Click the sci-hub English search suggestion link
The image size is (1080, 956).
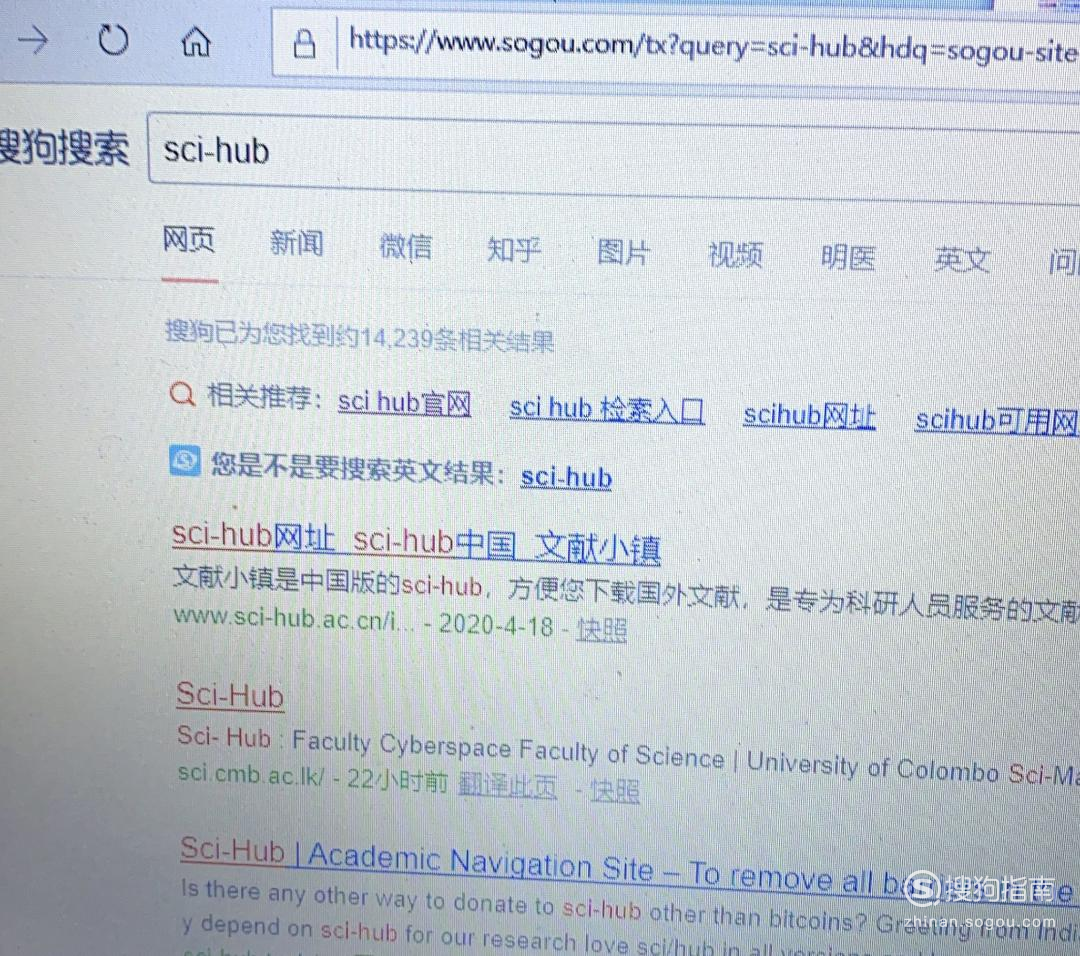pyautogui.click(x=565, y=477)
